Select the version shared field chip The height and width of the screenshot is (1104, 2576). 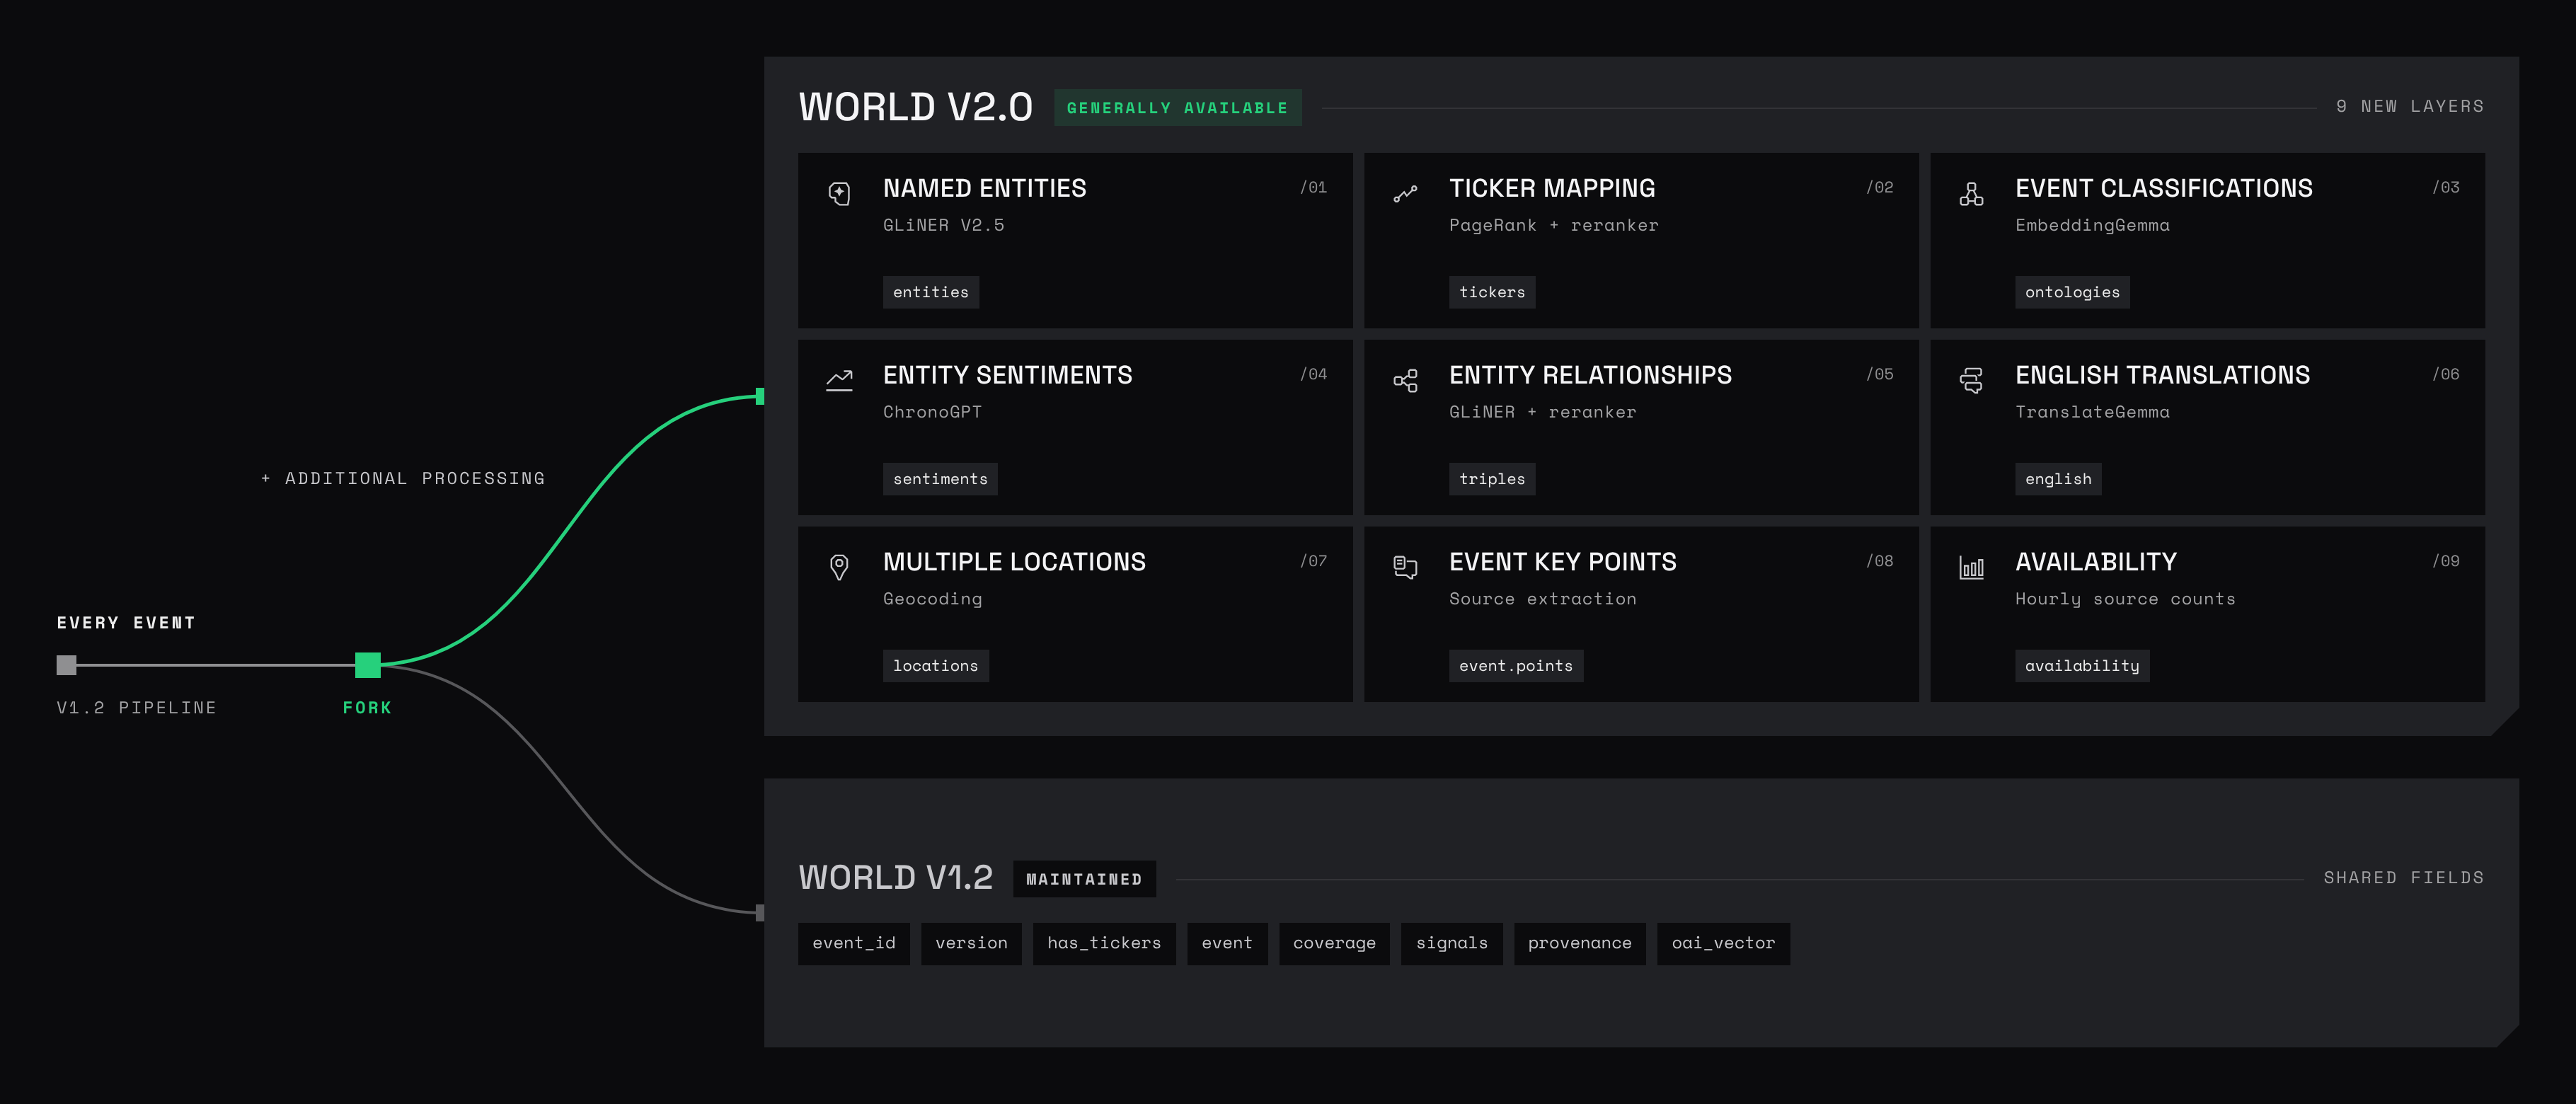[971, 943]
